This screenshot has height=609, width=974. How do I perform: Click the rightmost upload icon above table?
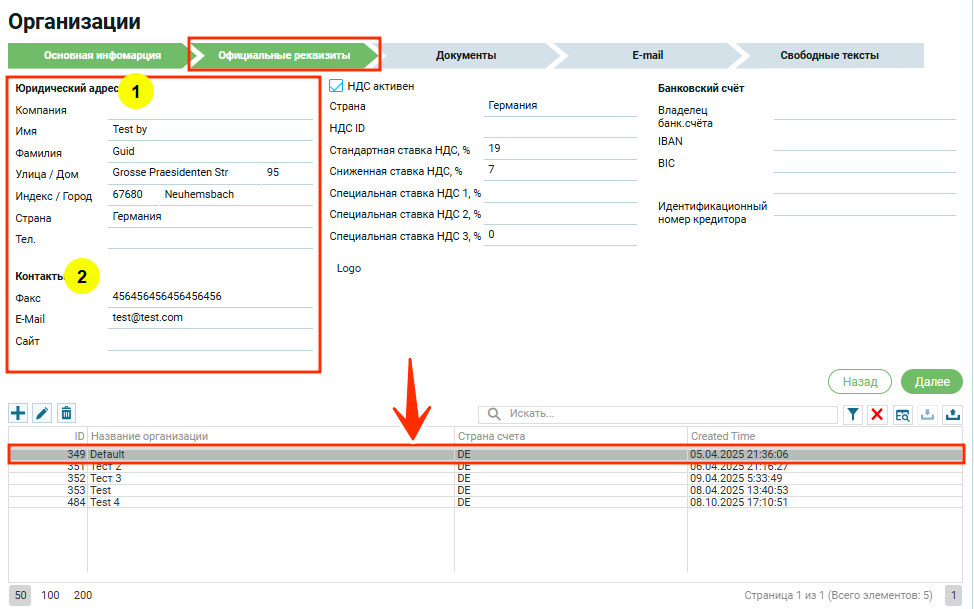pos(952,415)
